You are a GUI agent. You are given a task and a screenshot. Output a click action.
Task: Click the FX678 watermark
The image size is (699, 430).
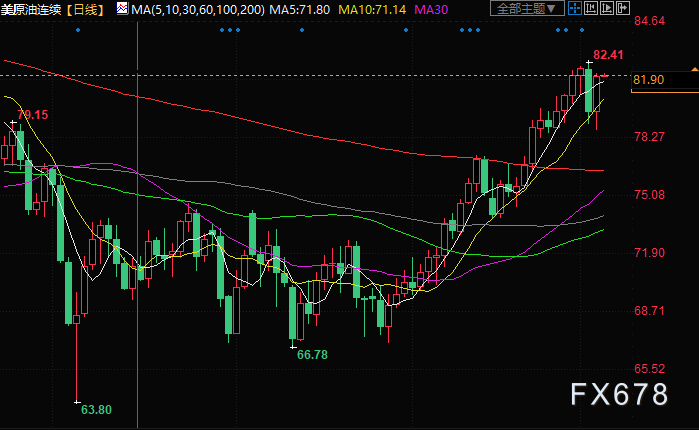click(619, 395)
